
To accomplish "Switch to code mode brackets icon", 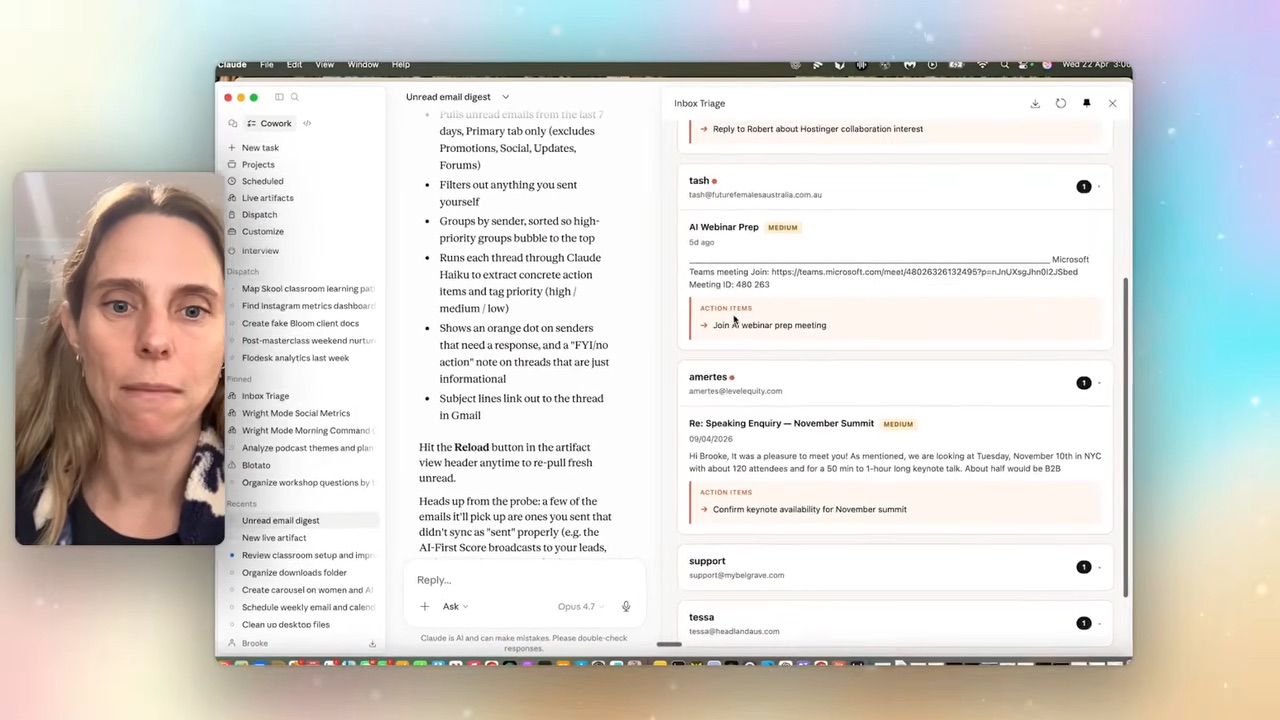I will click(307, 124).
